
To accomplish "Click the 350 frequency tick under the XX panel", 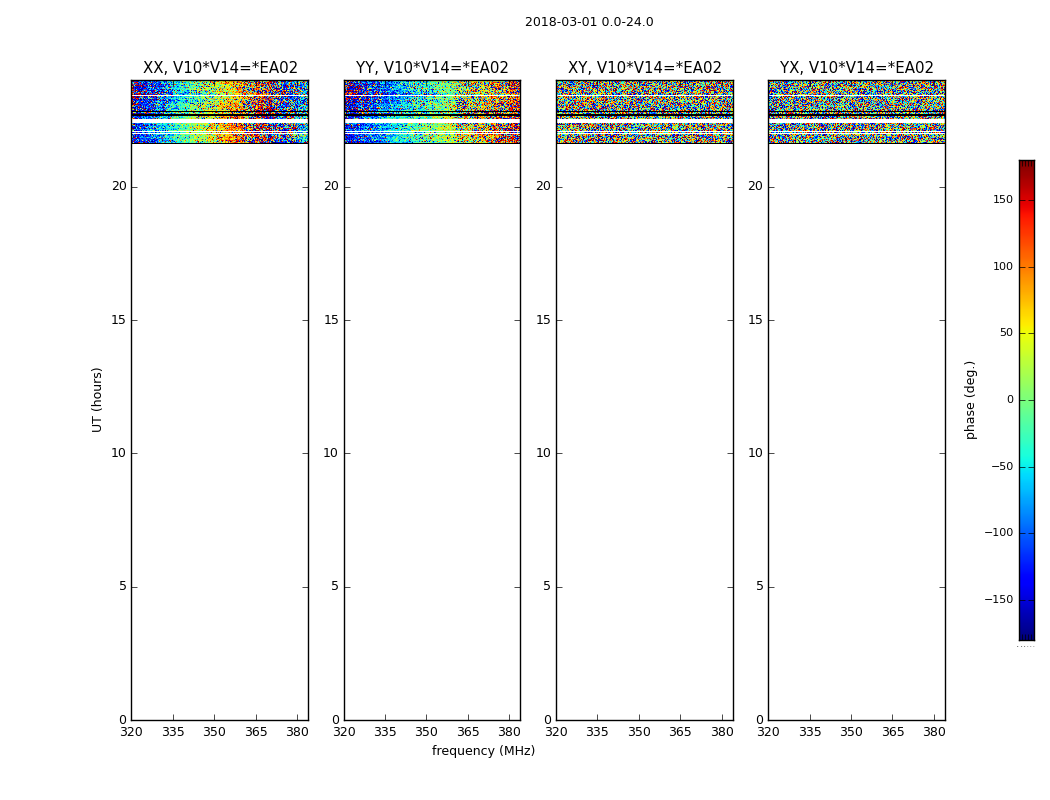I will tap(214, 732).
